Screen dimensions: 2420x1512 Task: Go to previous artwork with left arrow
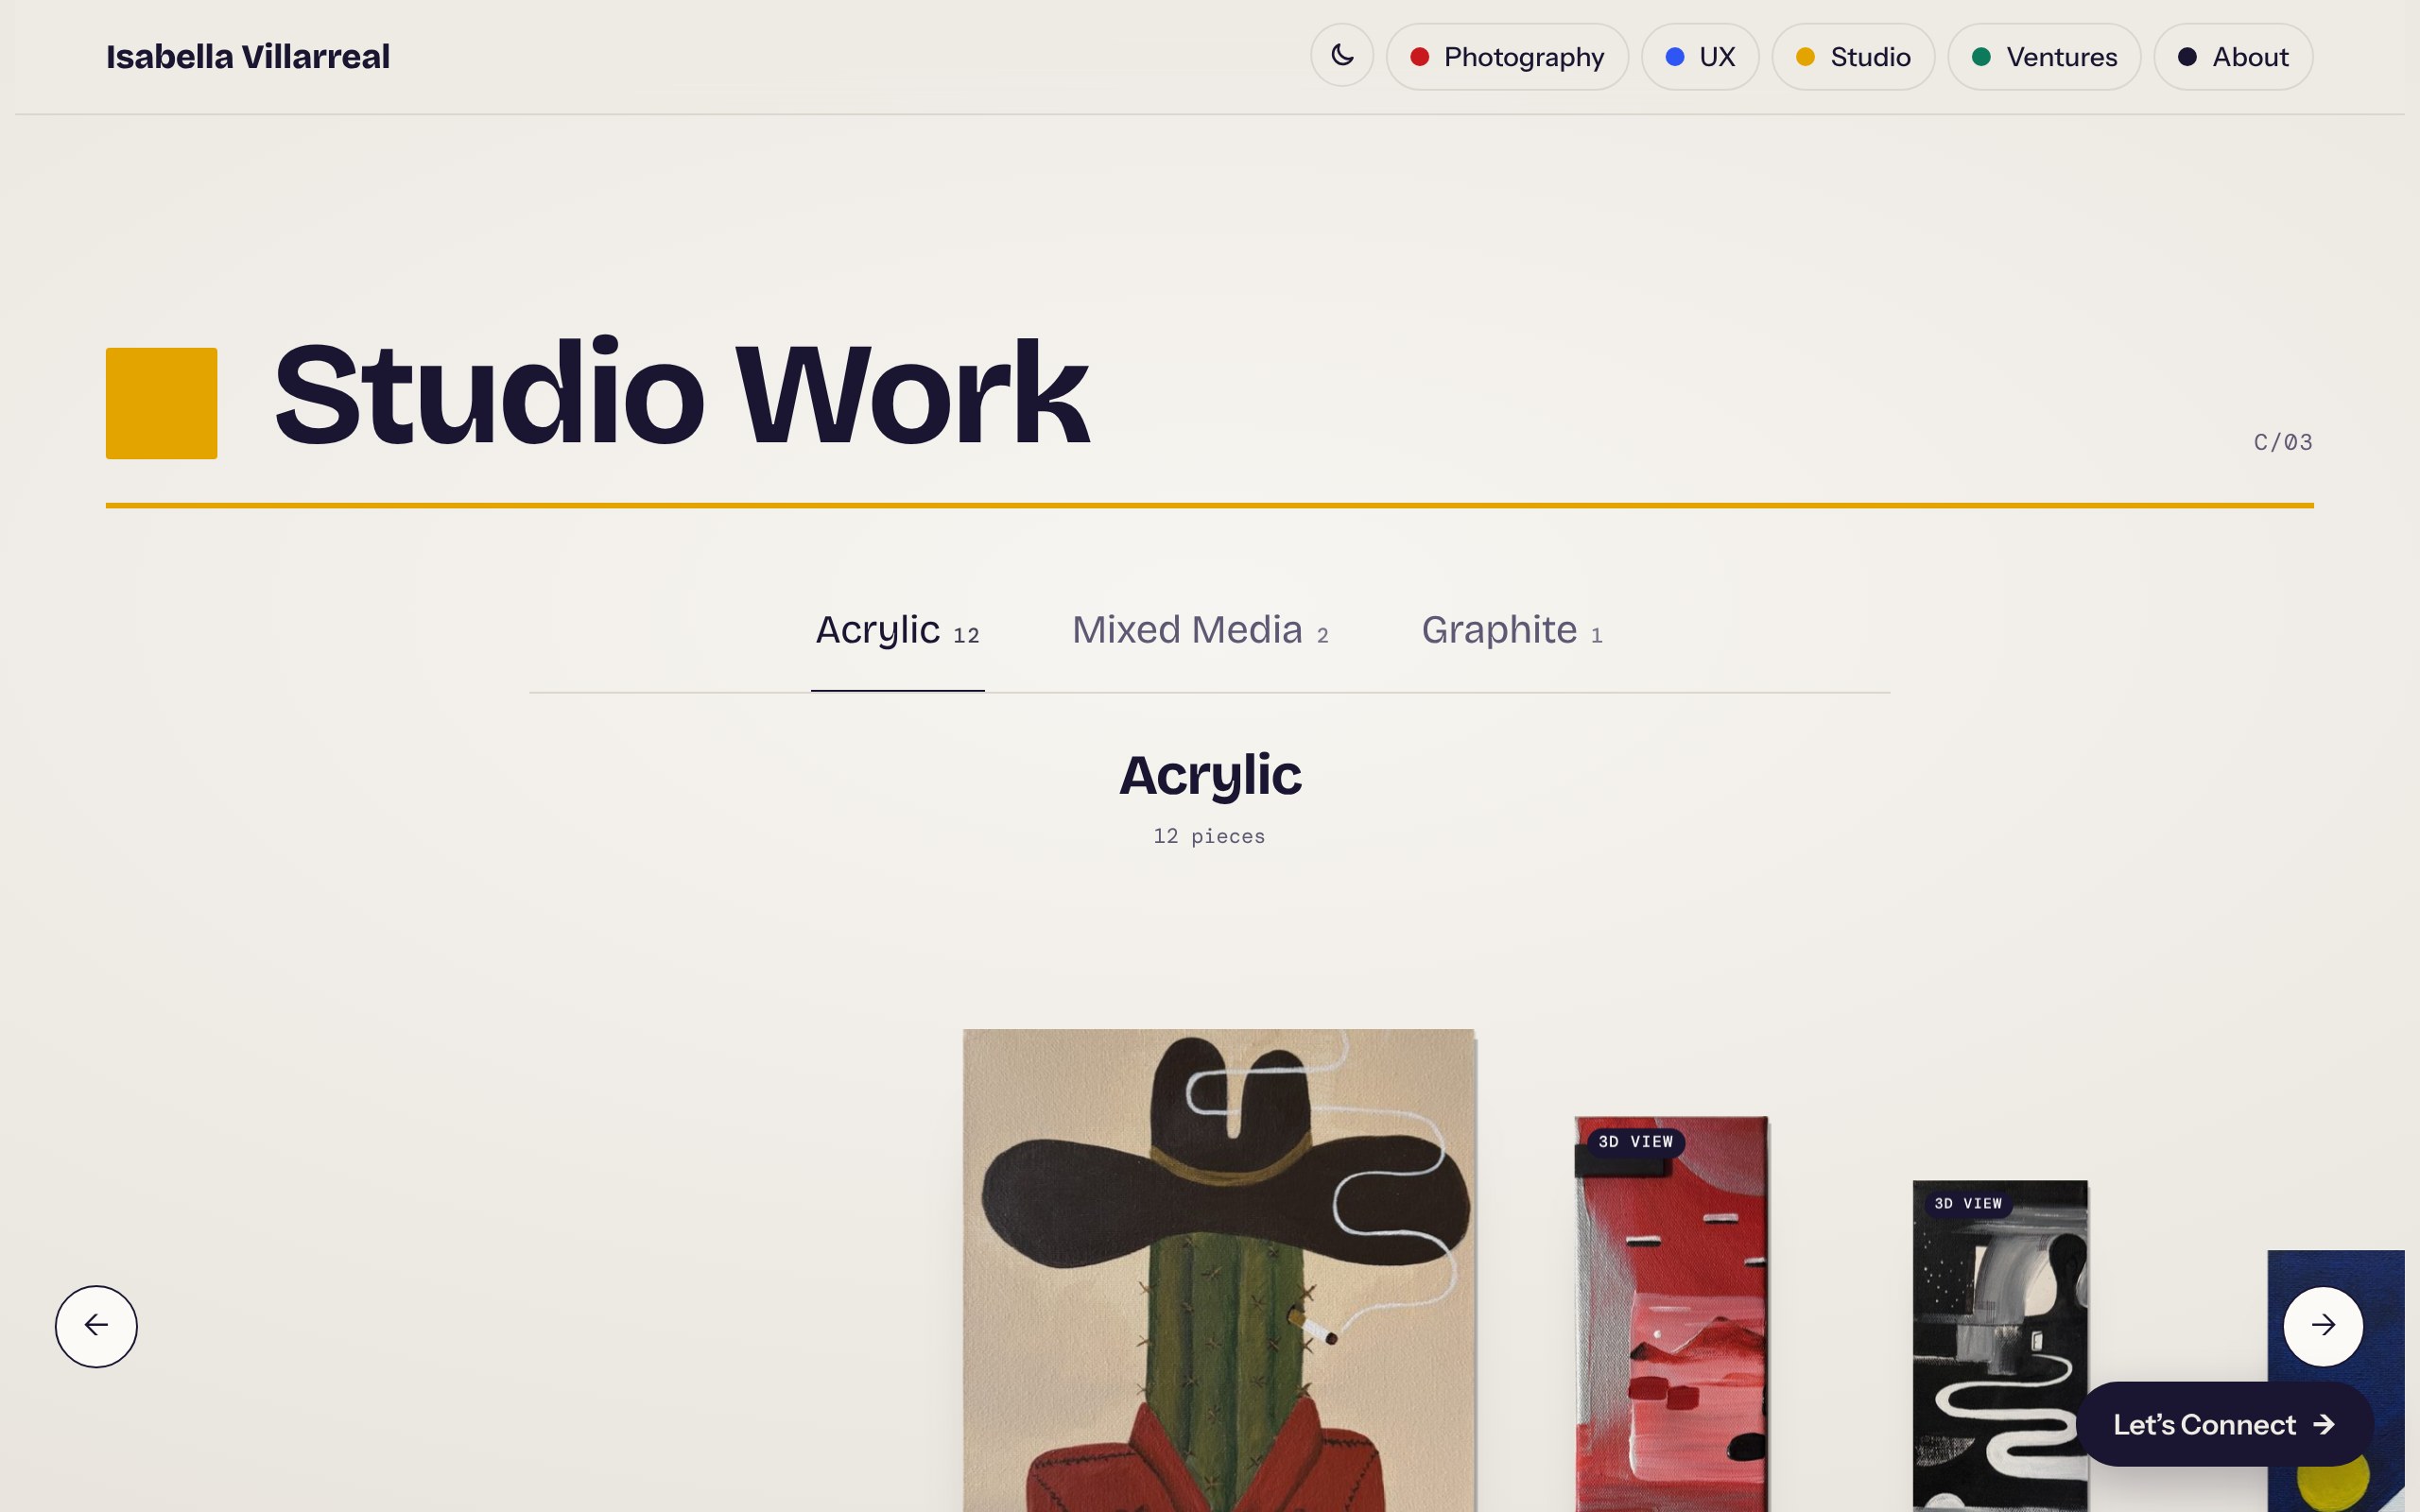(x=96, y=1326)
